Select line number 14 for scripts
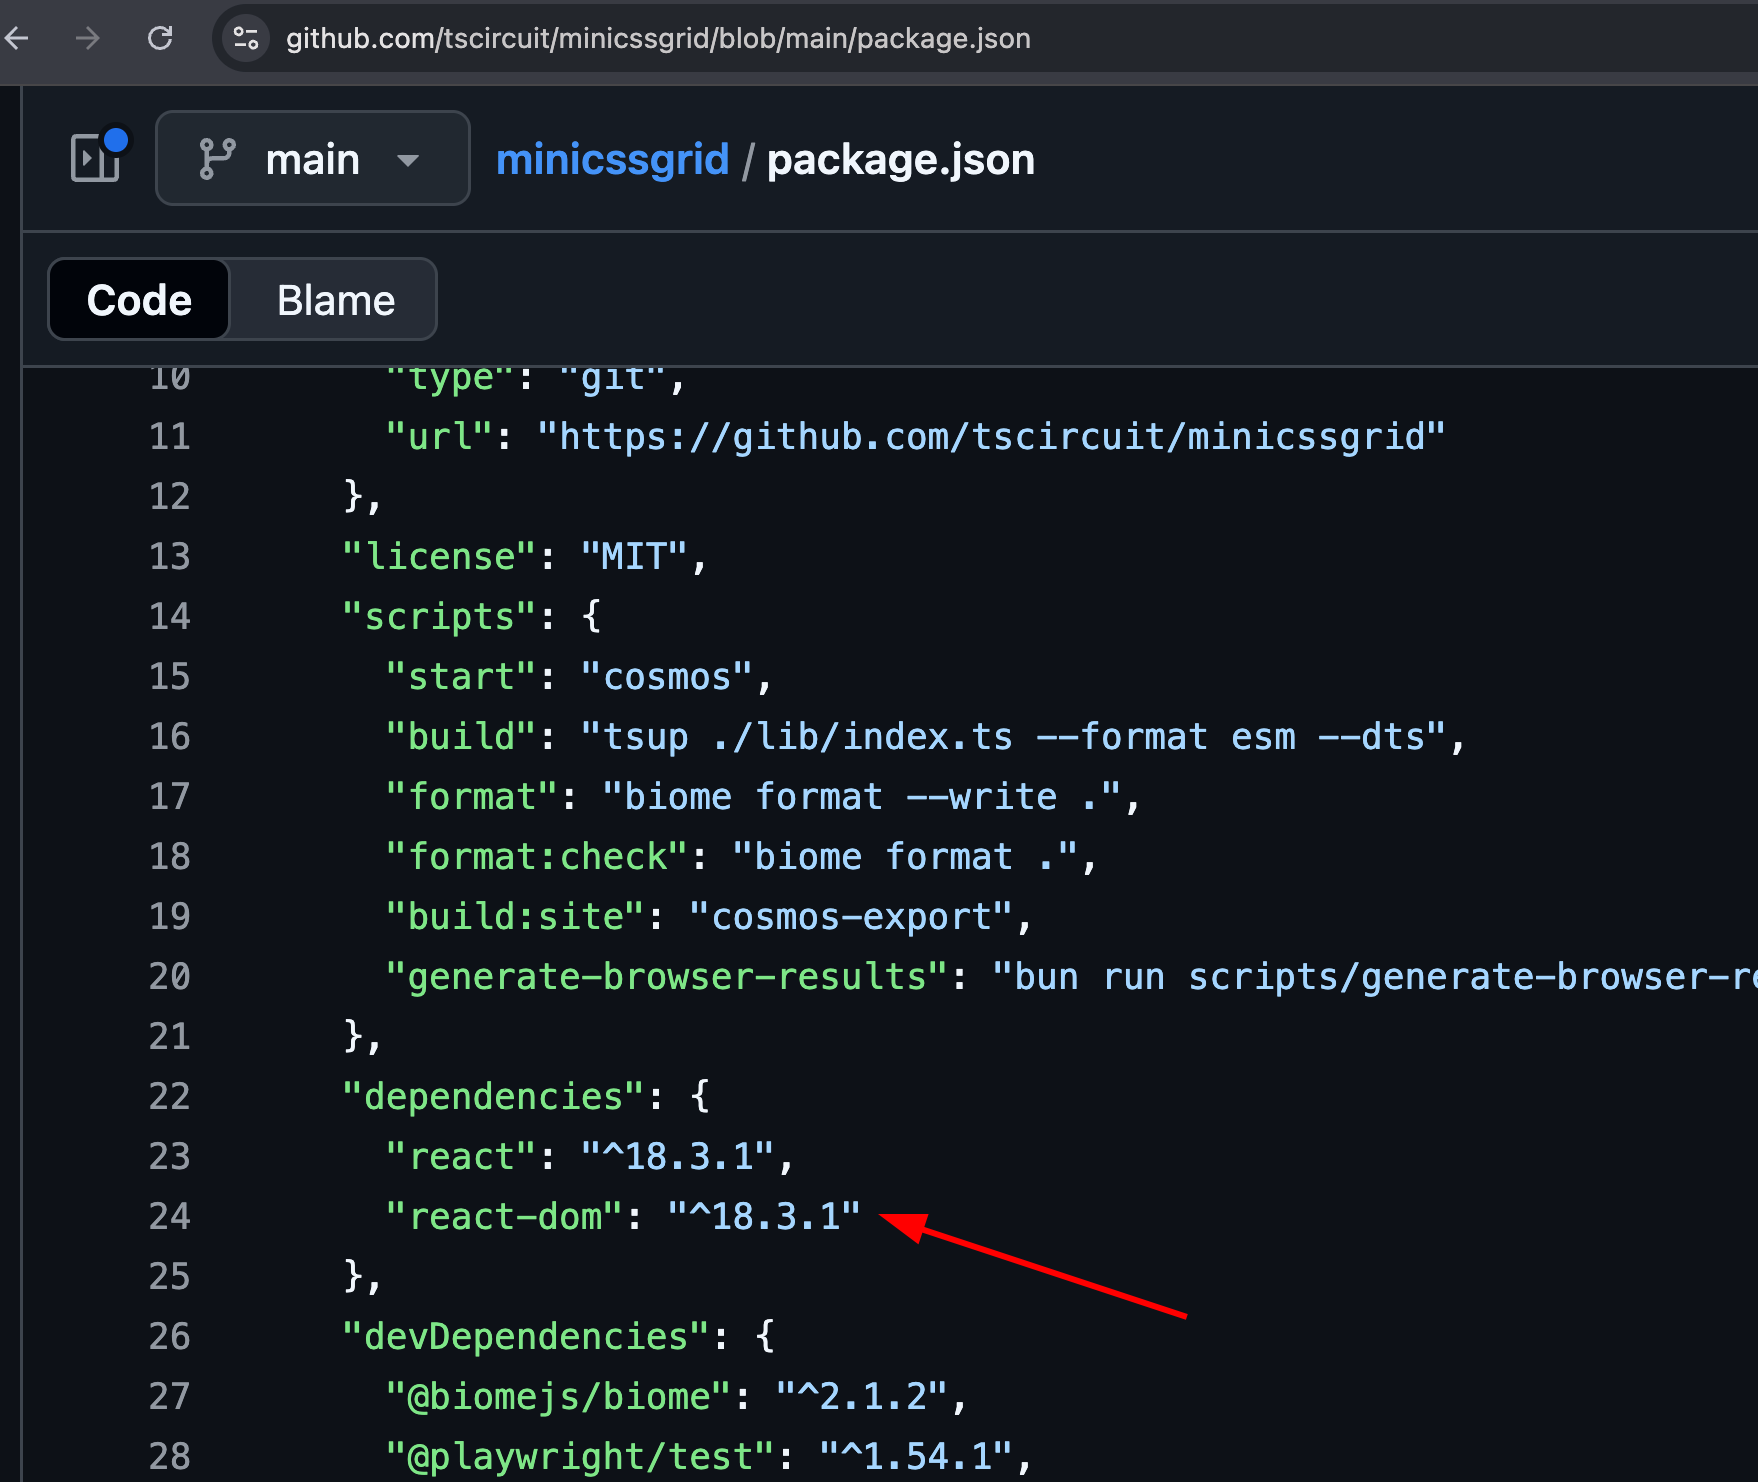 pyautogui.click(x=169, y=617)
